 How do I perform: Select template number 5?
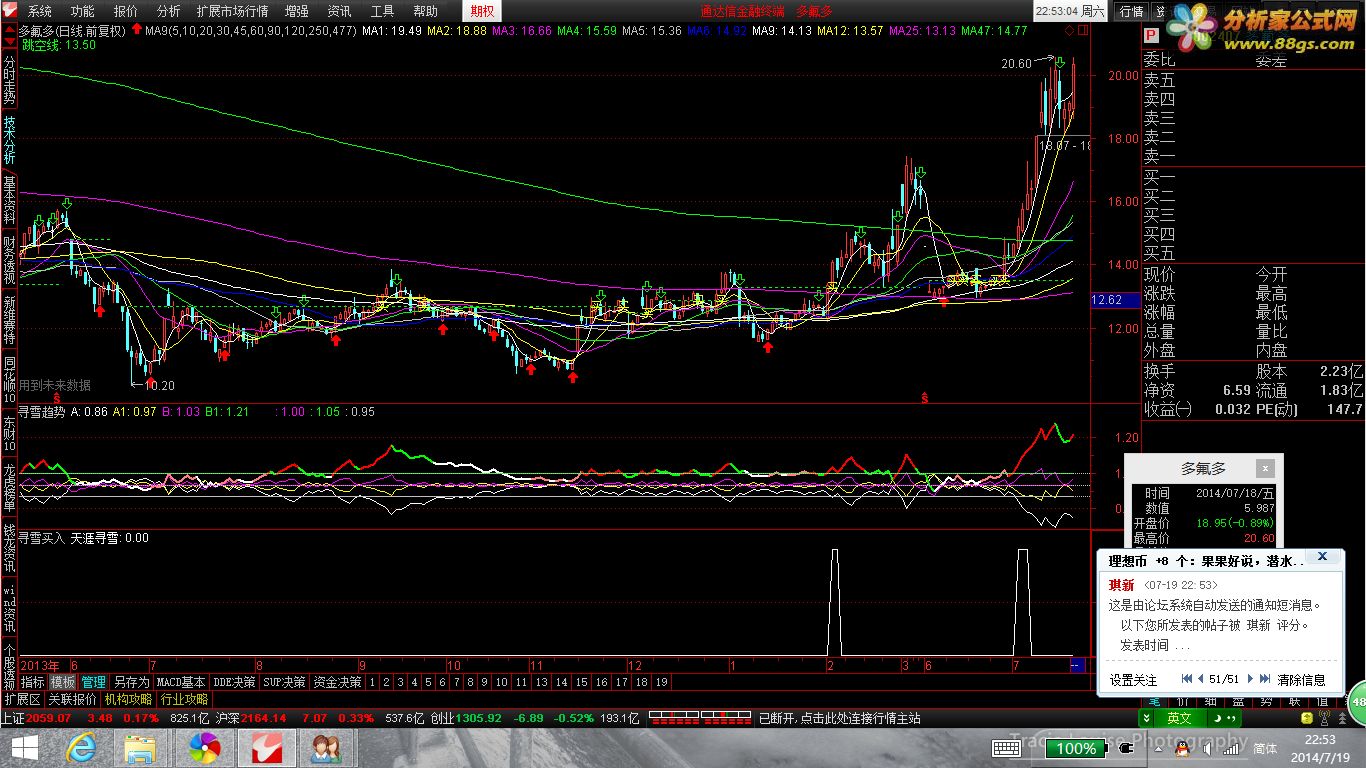point(428,682)
